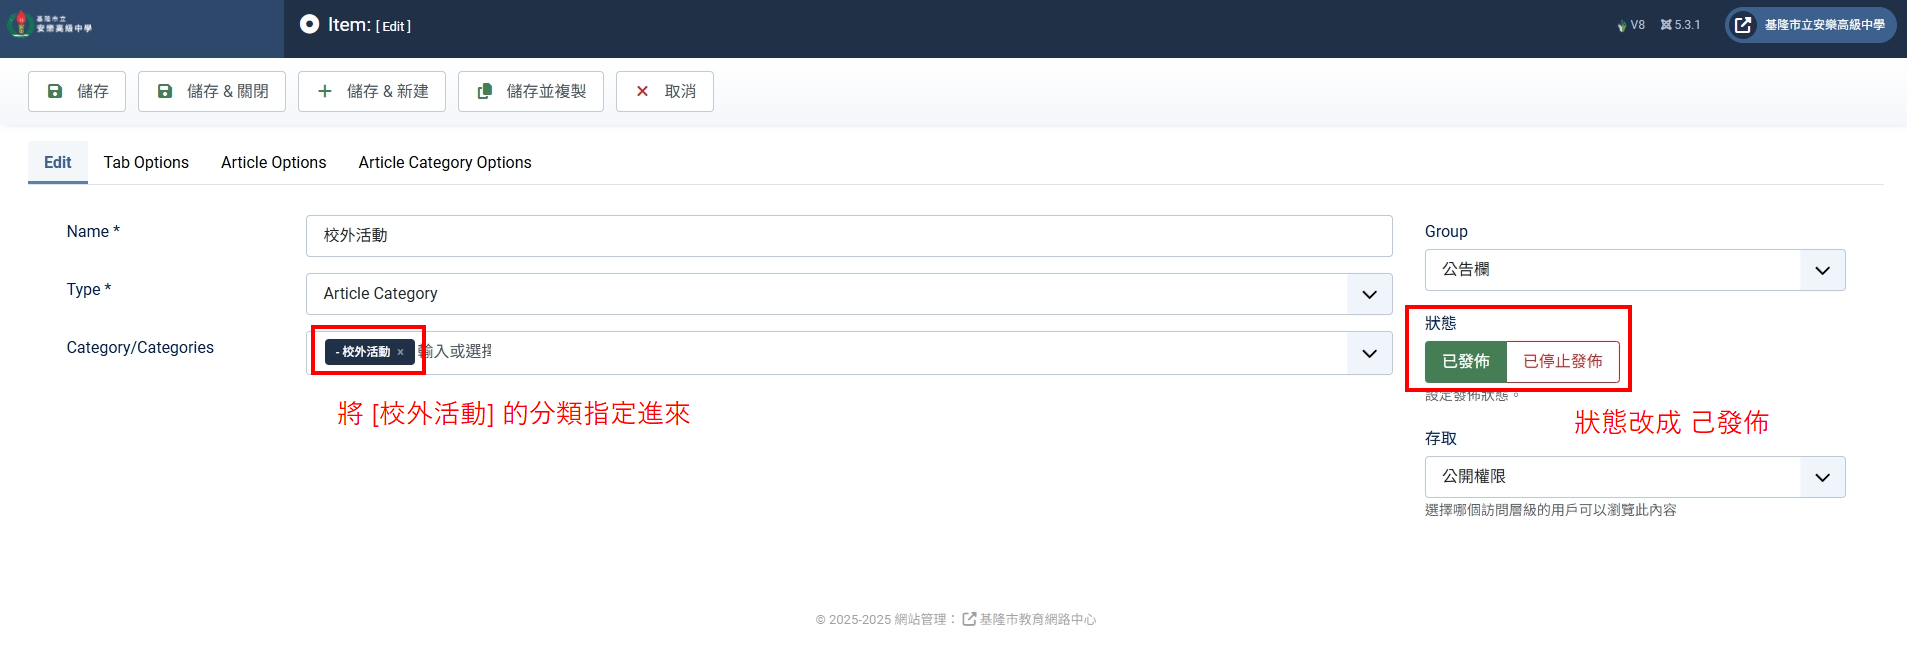Open the 基隆市立安樂高級中學 site link
Screen dimensions: 1907x671
pyautogui.click(x=1810, y=25)
